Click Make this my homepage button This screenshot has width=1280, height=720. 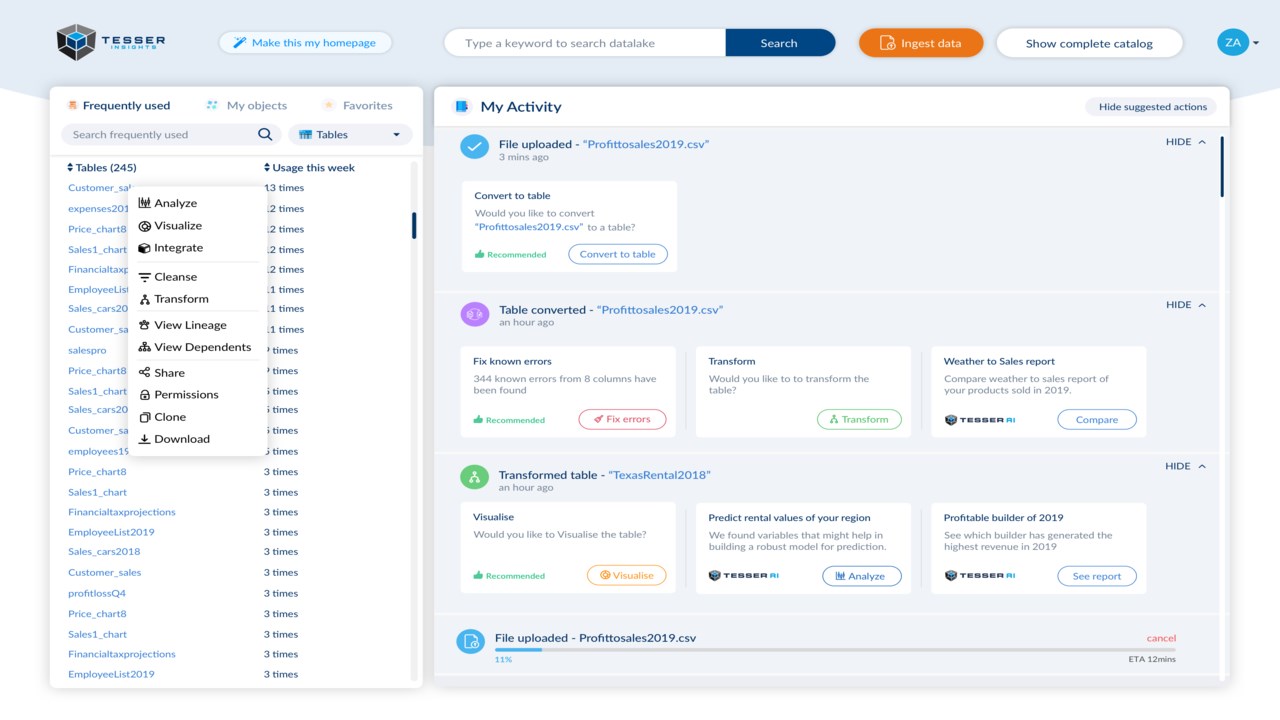coord(305,43)
